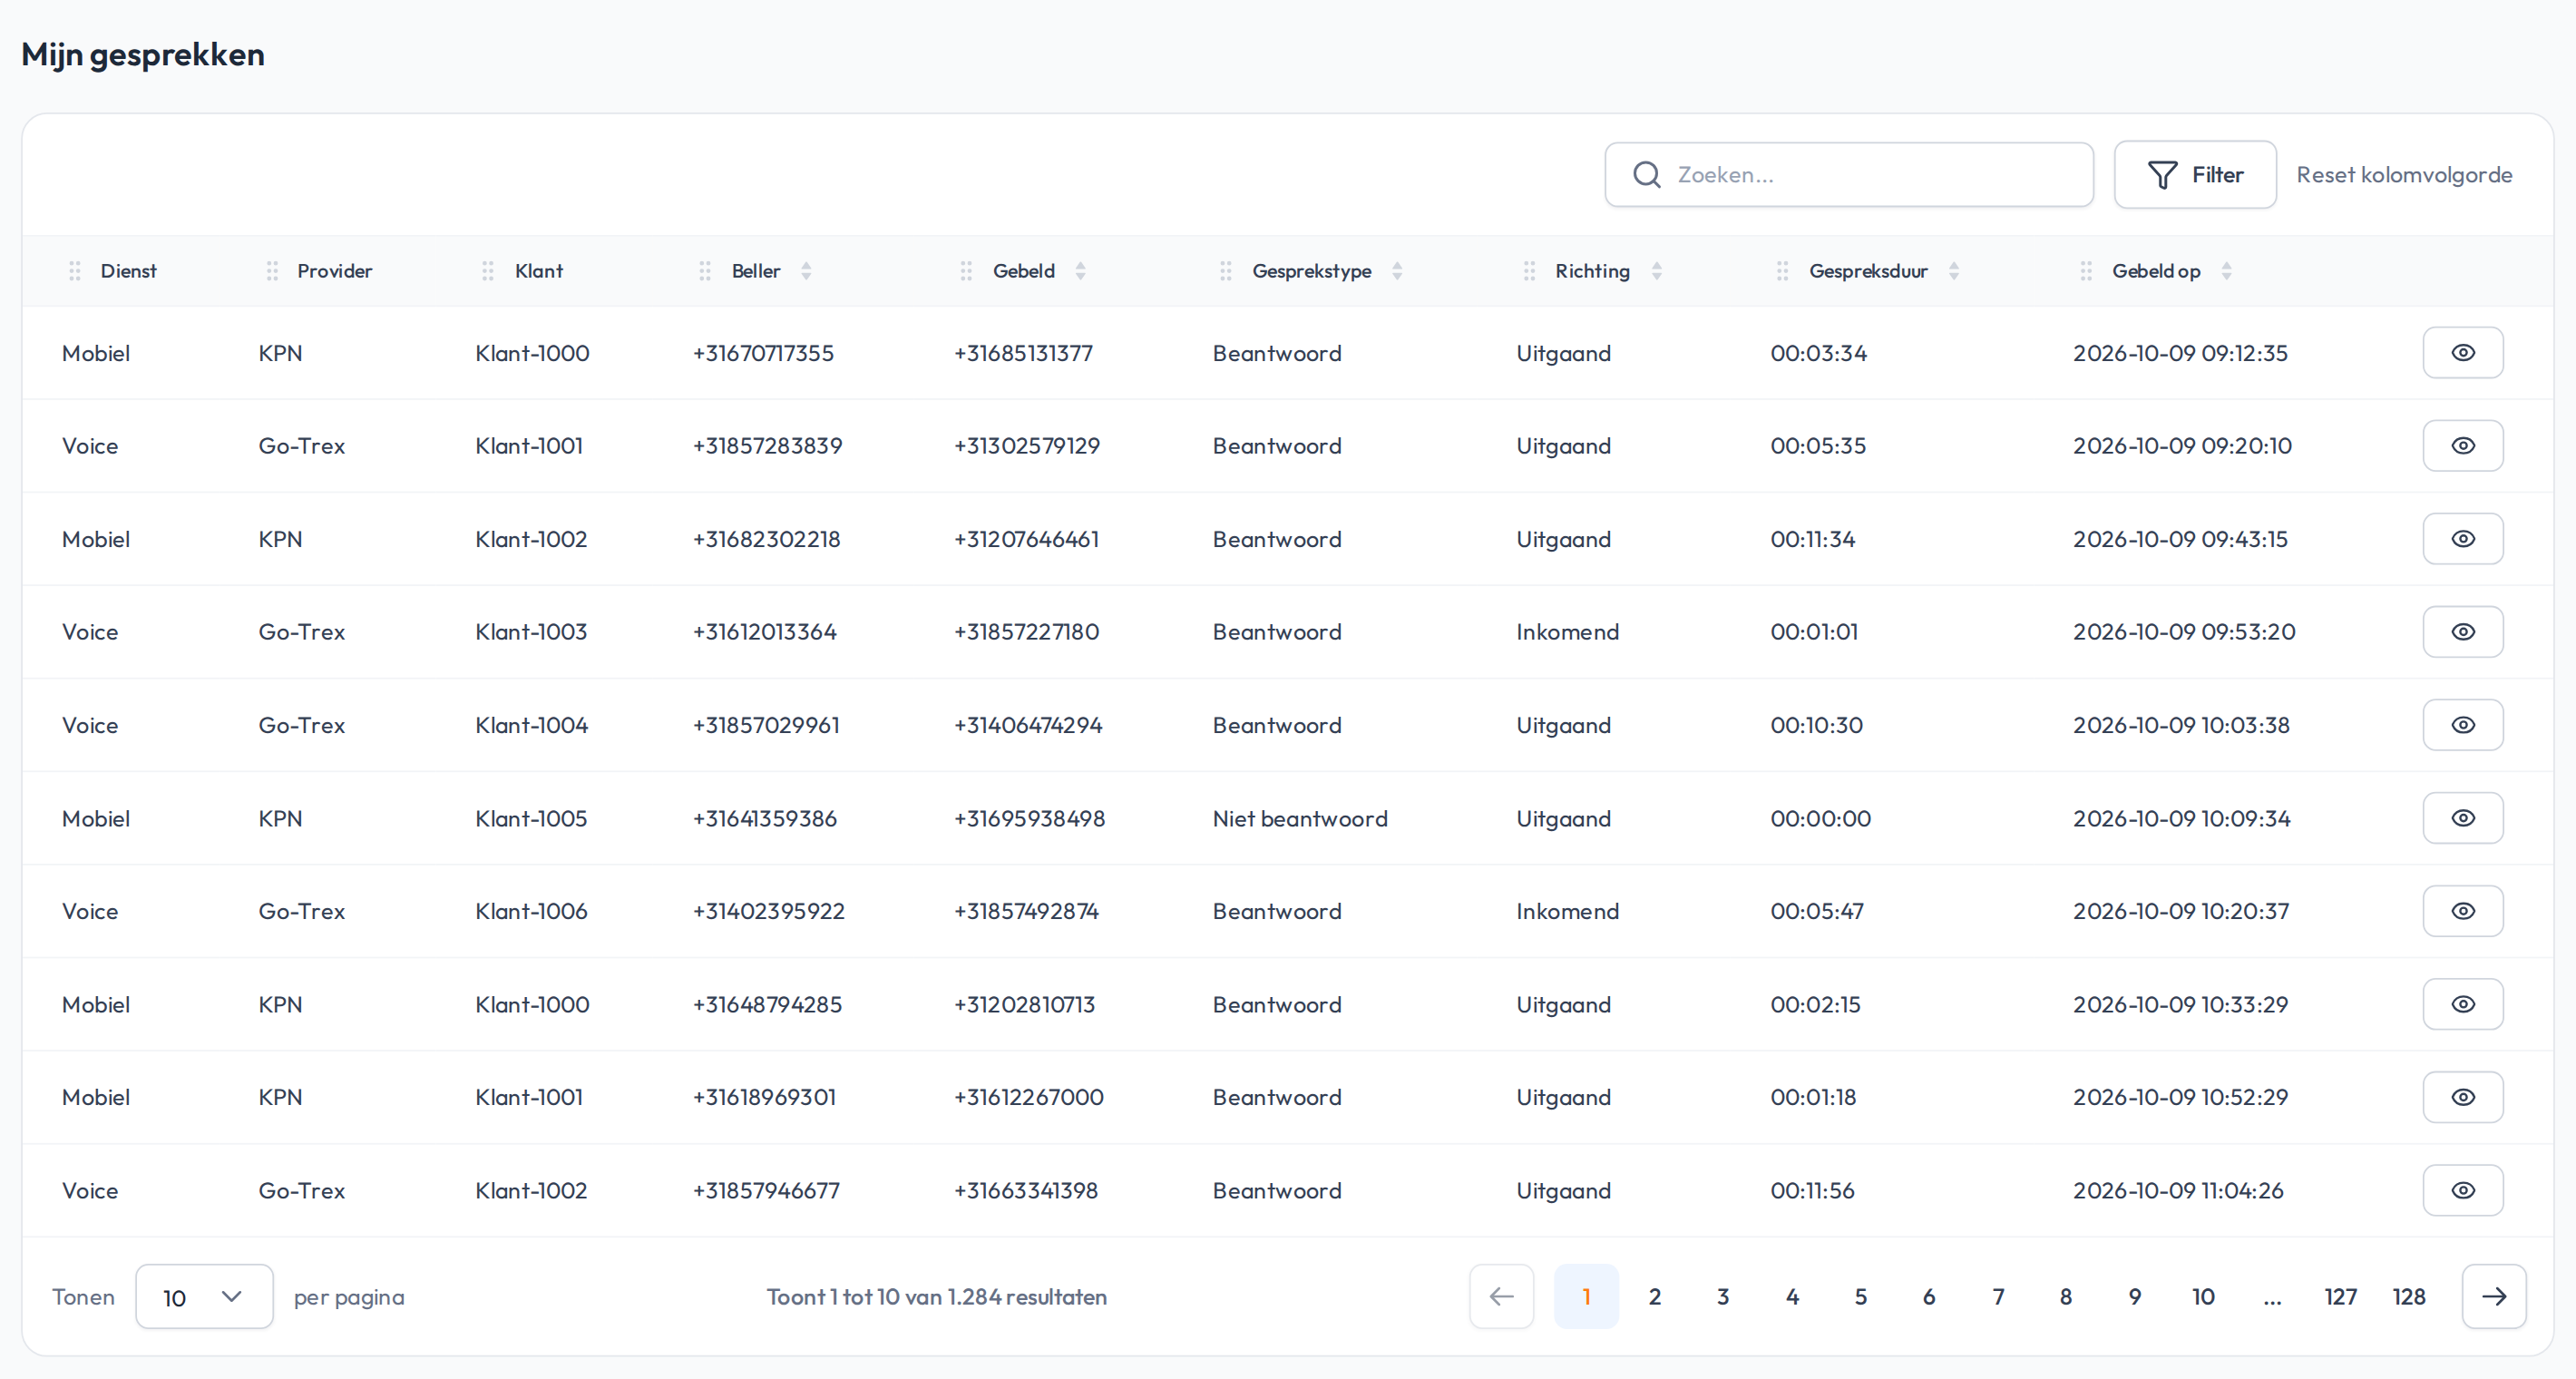Sort by Gebeld op column
Screen dimensions: 2576x1379
click(2227, 271)
